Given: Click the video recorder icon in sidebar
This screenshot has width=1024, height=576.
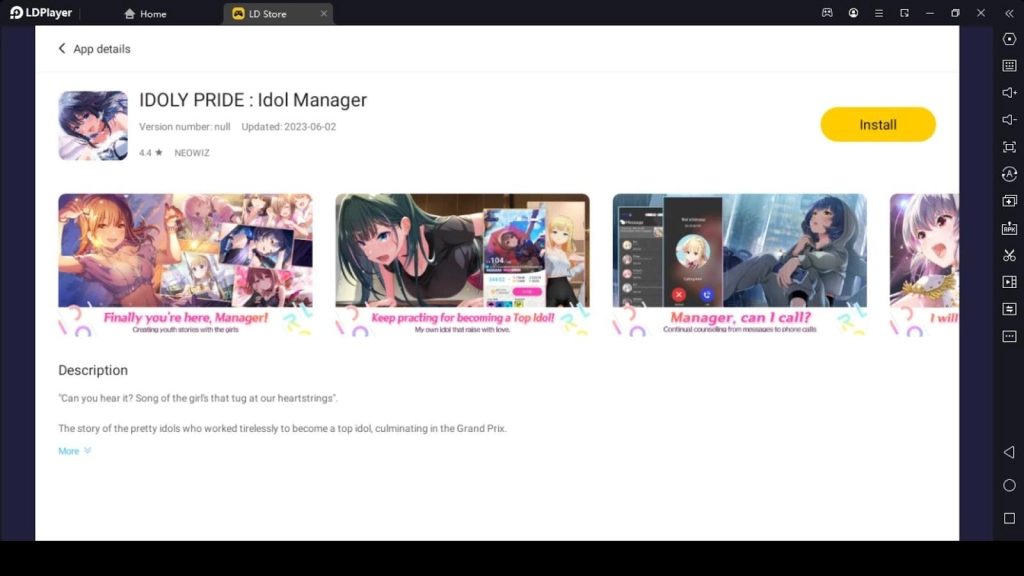Looking at the screenshot, I should pyautogui.click(x=1009, y=282).
